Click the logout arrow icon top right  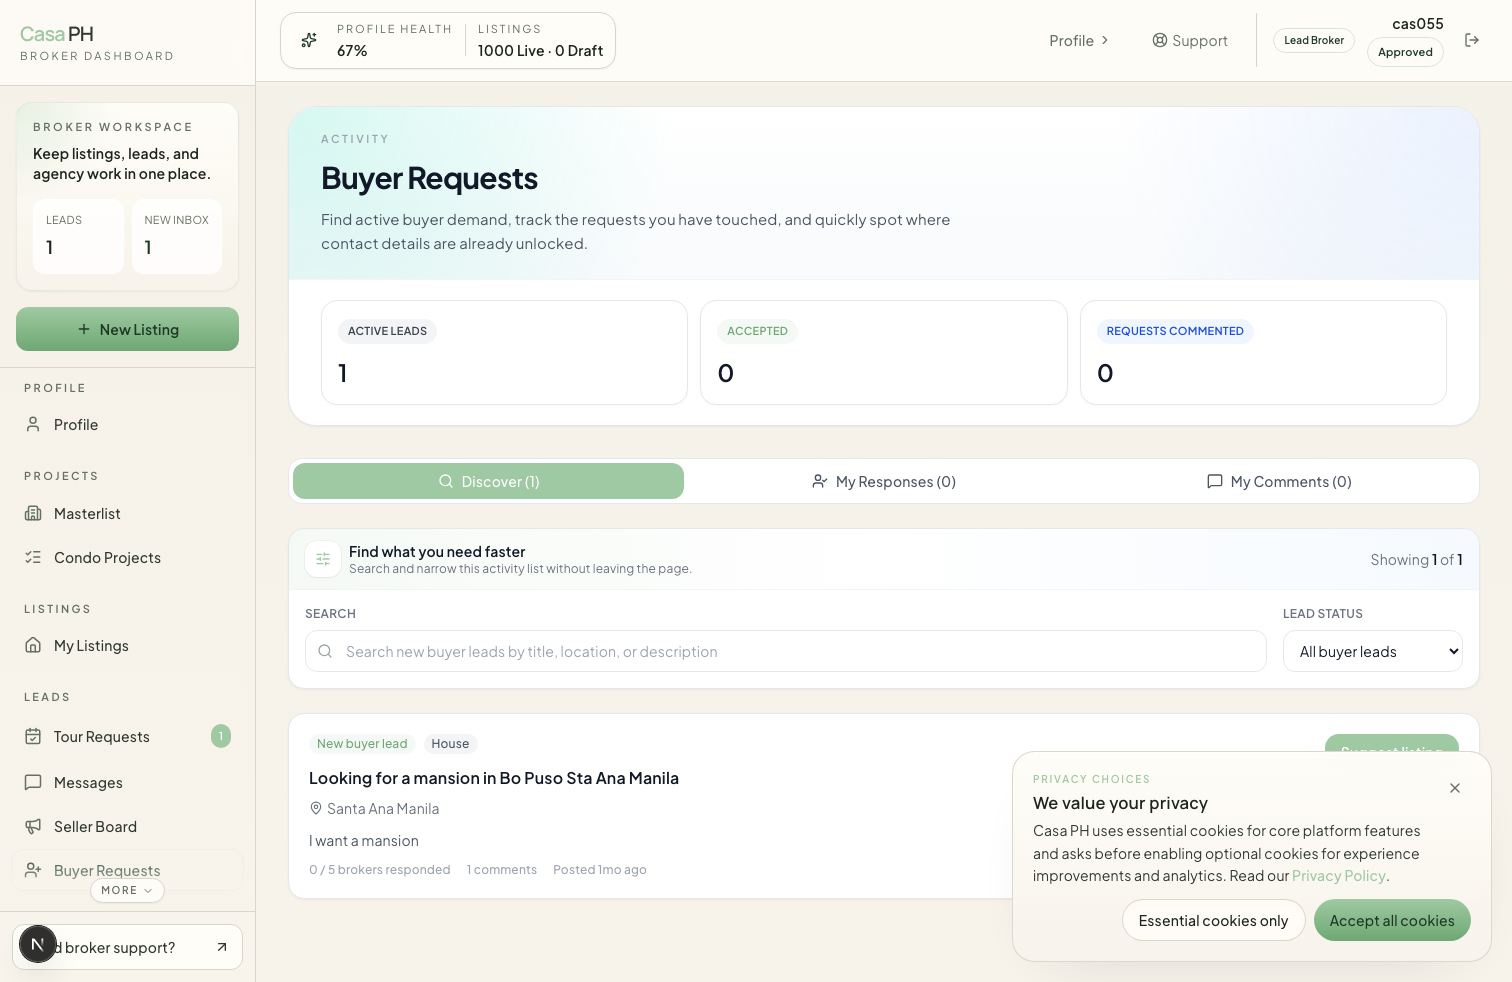[1472, 40]
